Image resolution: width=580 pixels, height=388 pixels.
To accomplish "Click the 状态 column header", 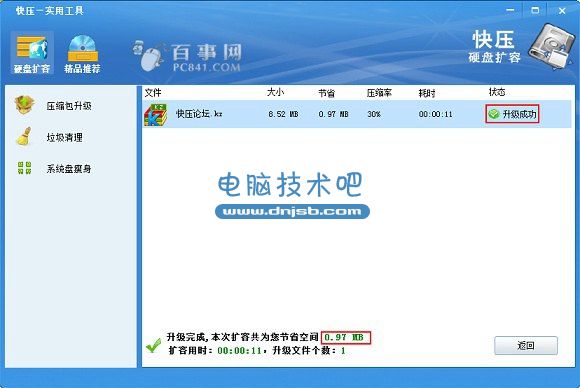I will (x=497, y=92).
